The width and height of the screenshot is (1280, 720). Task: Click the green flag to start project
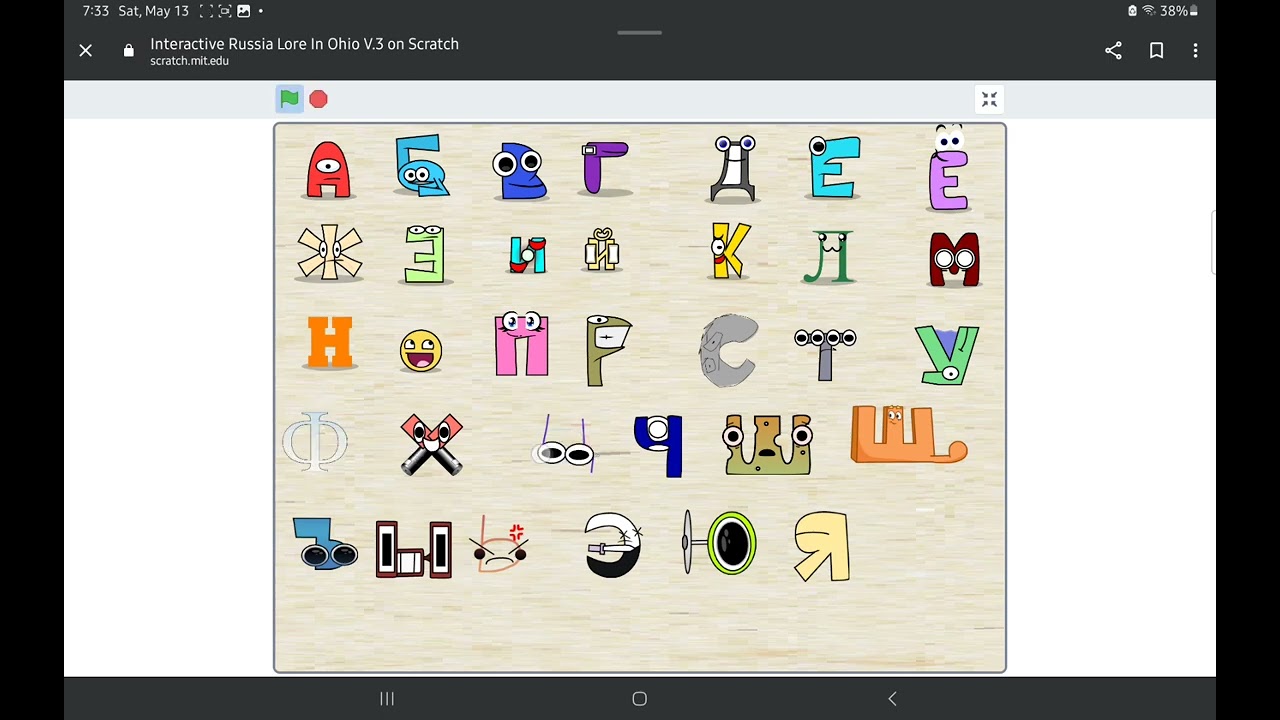point(289,99)
